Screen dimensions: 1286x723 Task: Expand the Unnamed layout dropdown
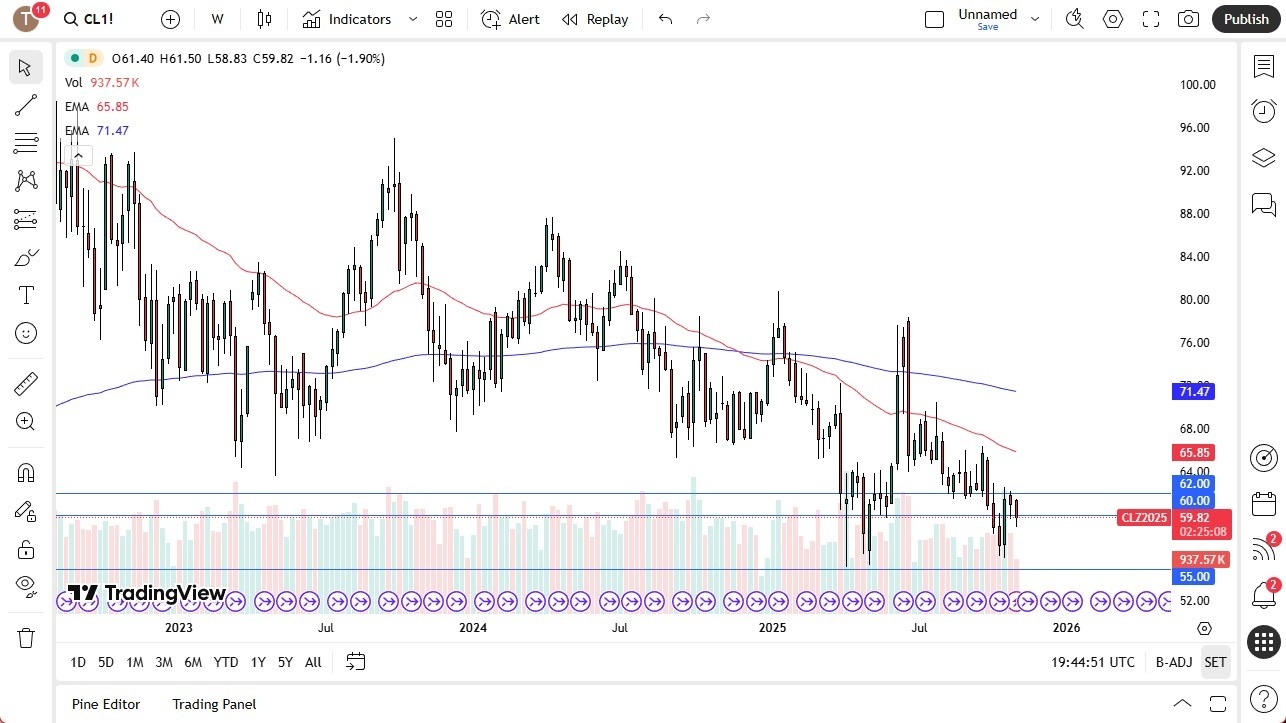(1035, 18)
